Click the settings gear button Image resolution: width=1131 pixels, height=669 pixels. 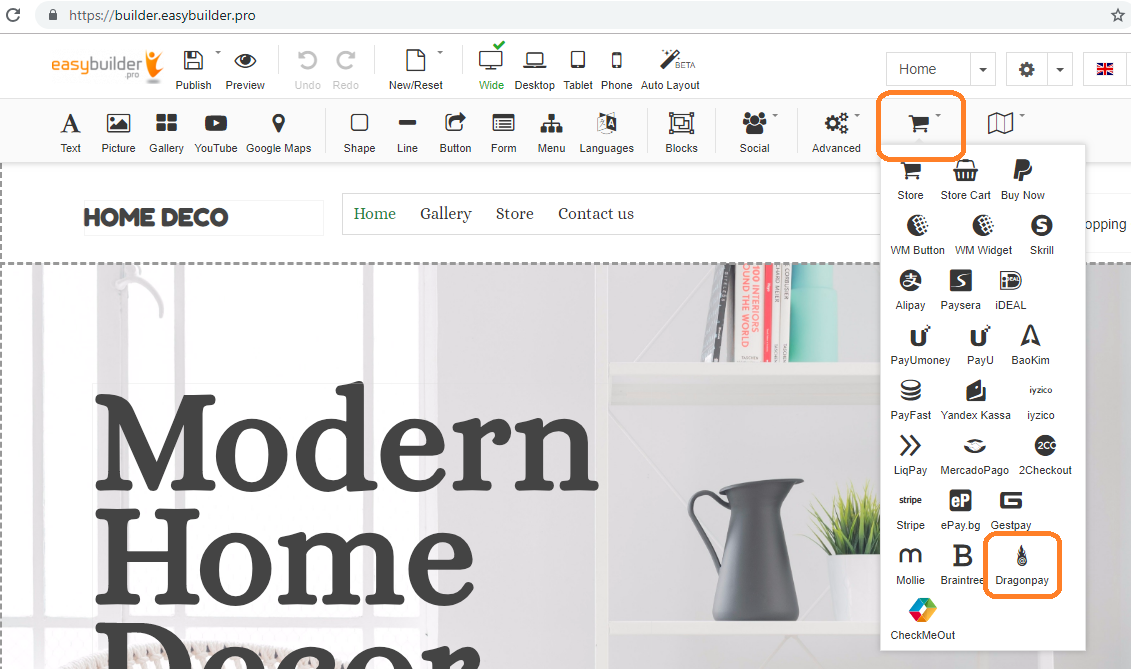pos(1026,69)
